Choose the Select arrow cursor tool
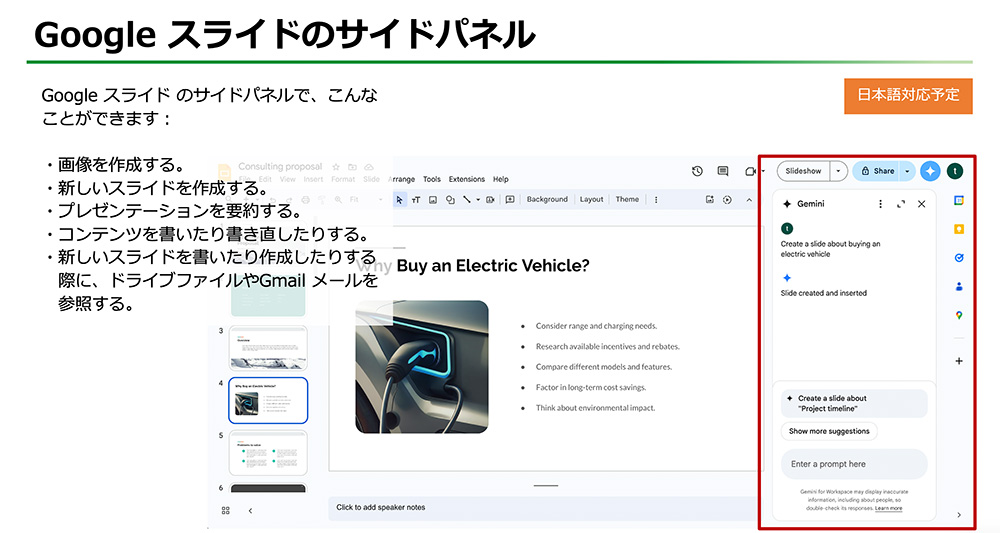 [399, 200]
